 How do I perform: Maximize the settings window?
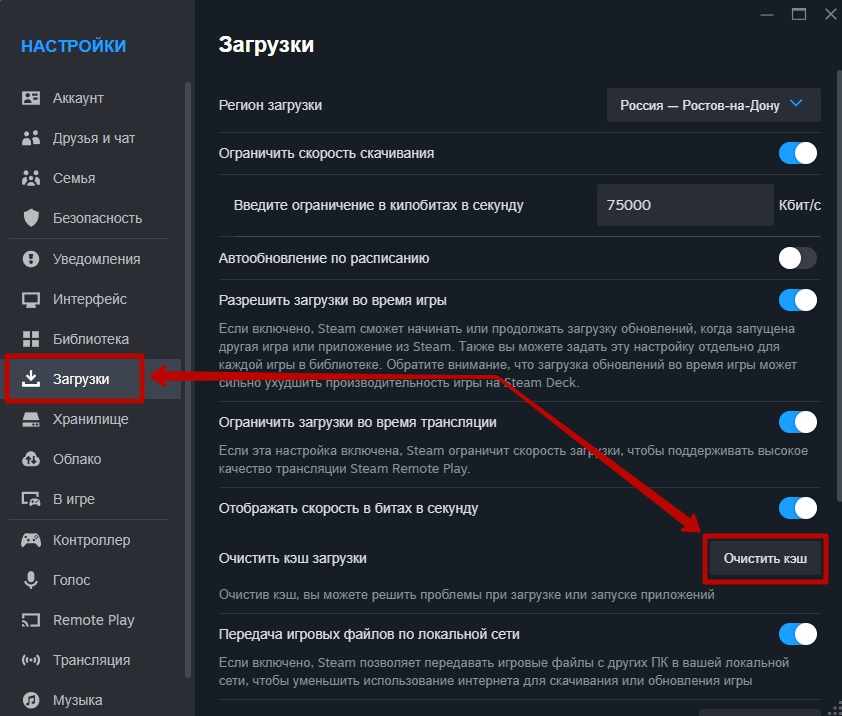point(799,15)
